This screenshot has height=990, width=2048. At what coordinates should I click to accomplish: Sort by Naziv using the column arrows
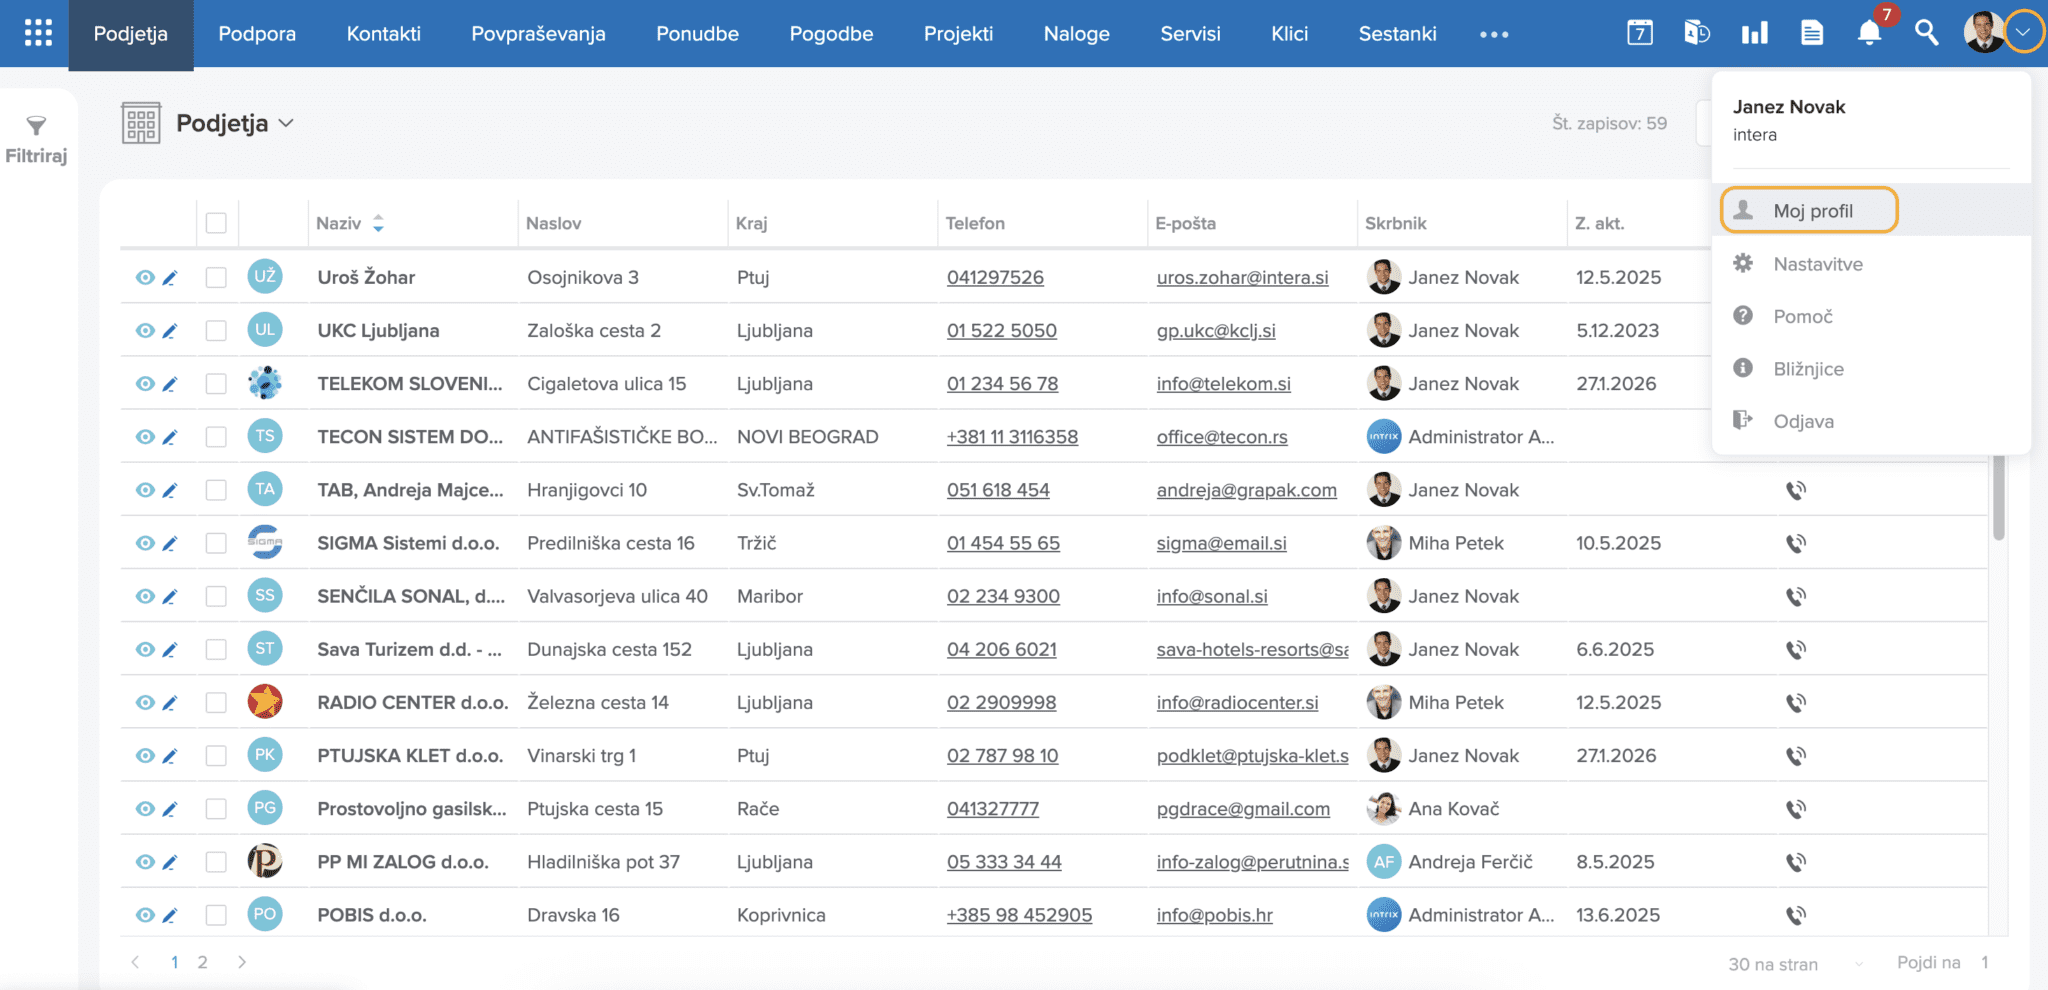pyautogui.click(x=378, y=223)
